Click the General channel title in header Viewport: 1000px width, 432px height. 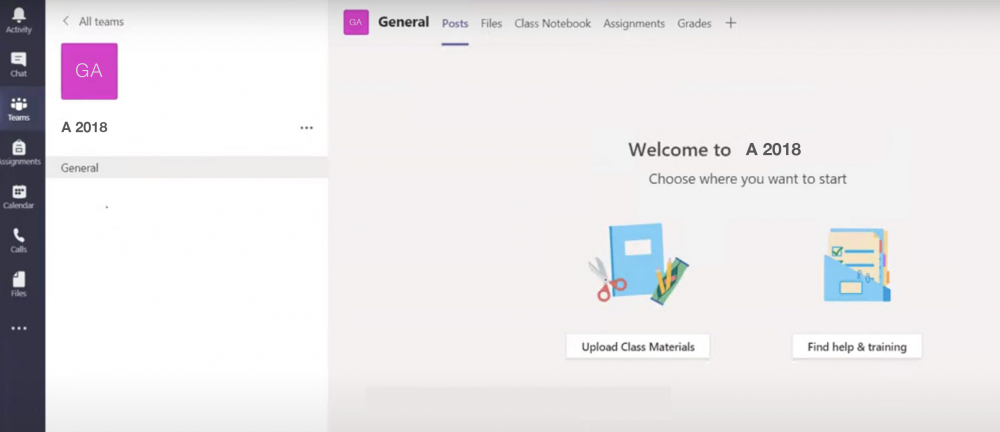click(x=404, y=22)
